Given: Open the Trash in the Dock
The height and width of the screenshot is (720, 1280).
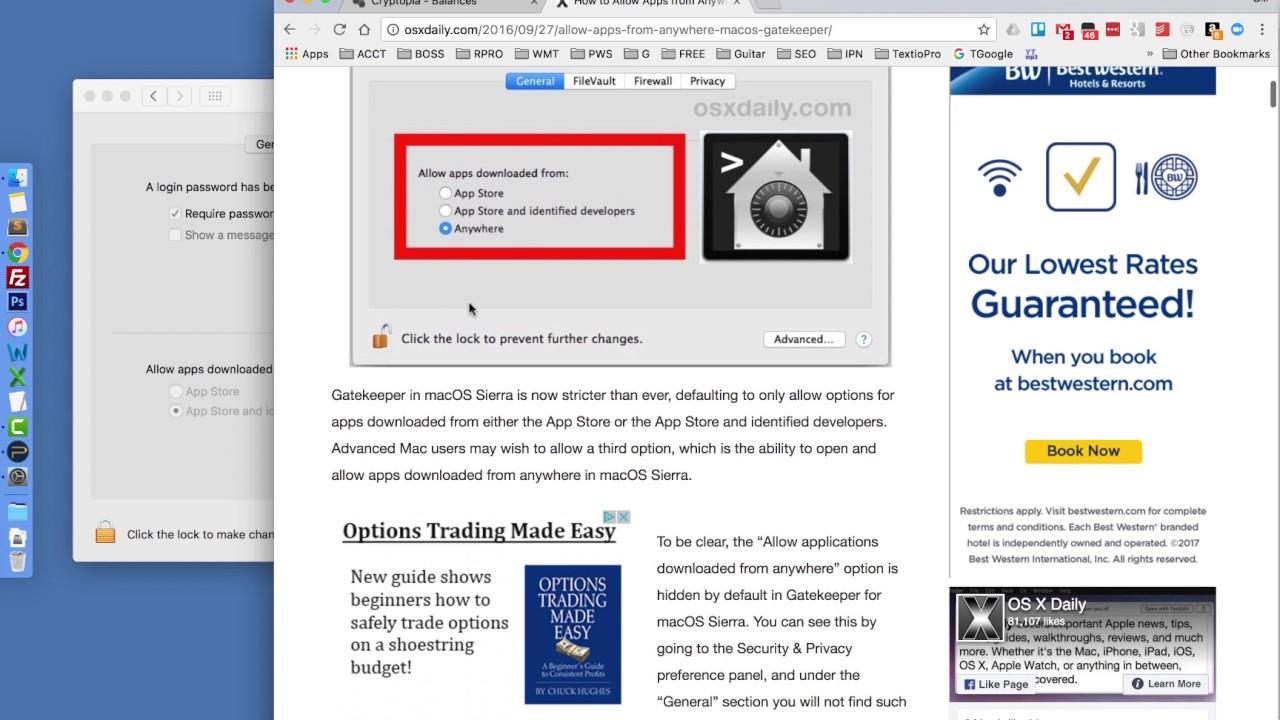Looking at the screenshot, I should [x=17, y=561].
